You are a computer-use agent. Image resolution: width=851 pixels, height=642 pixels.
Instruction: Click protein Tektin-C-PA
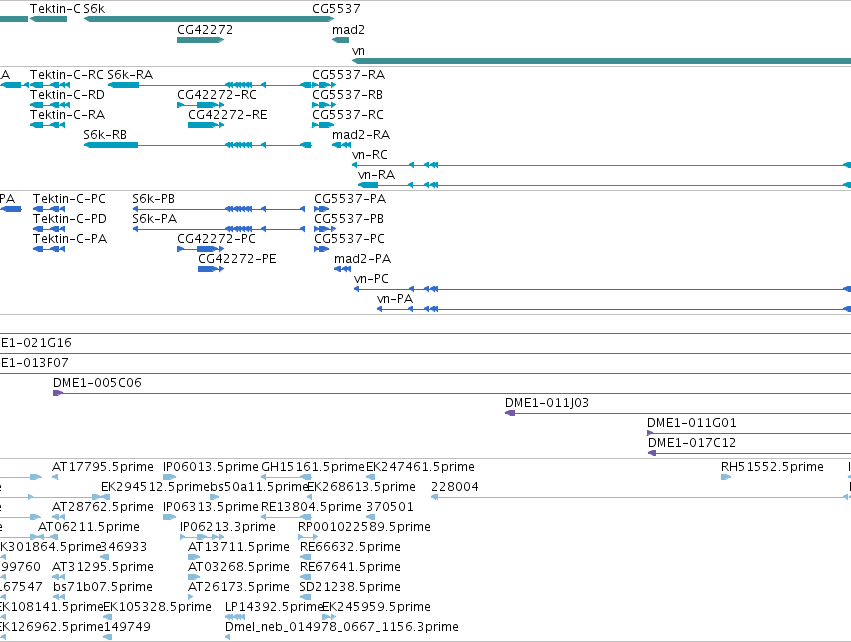49,250
